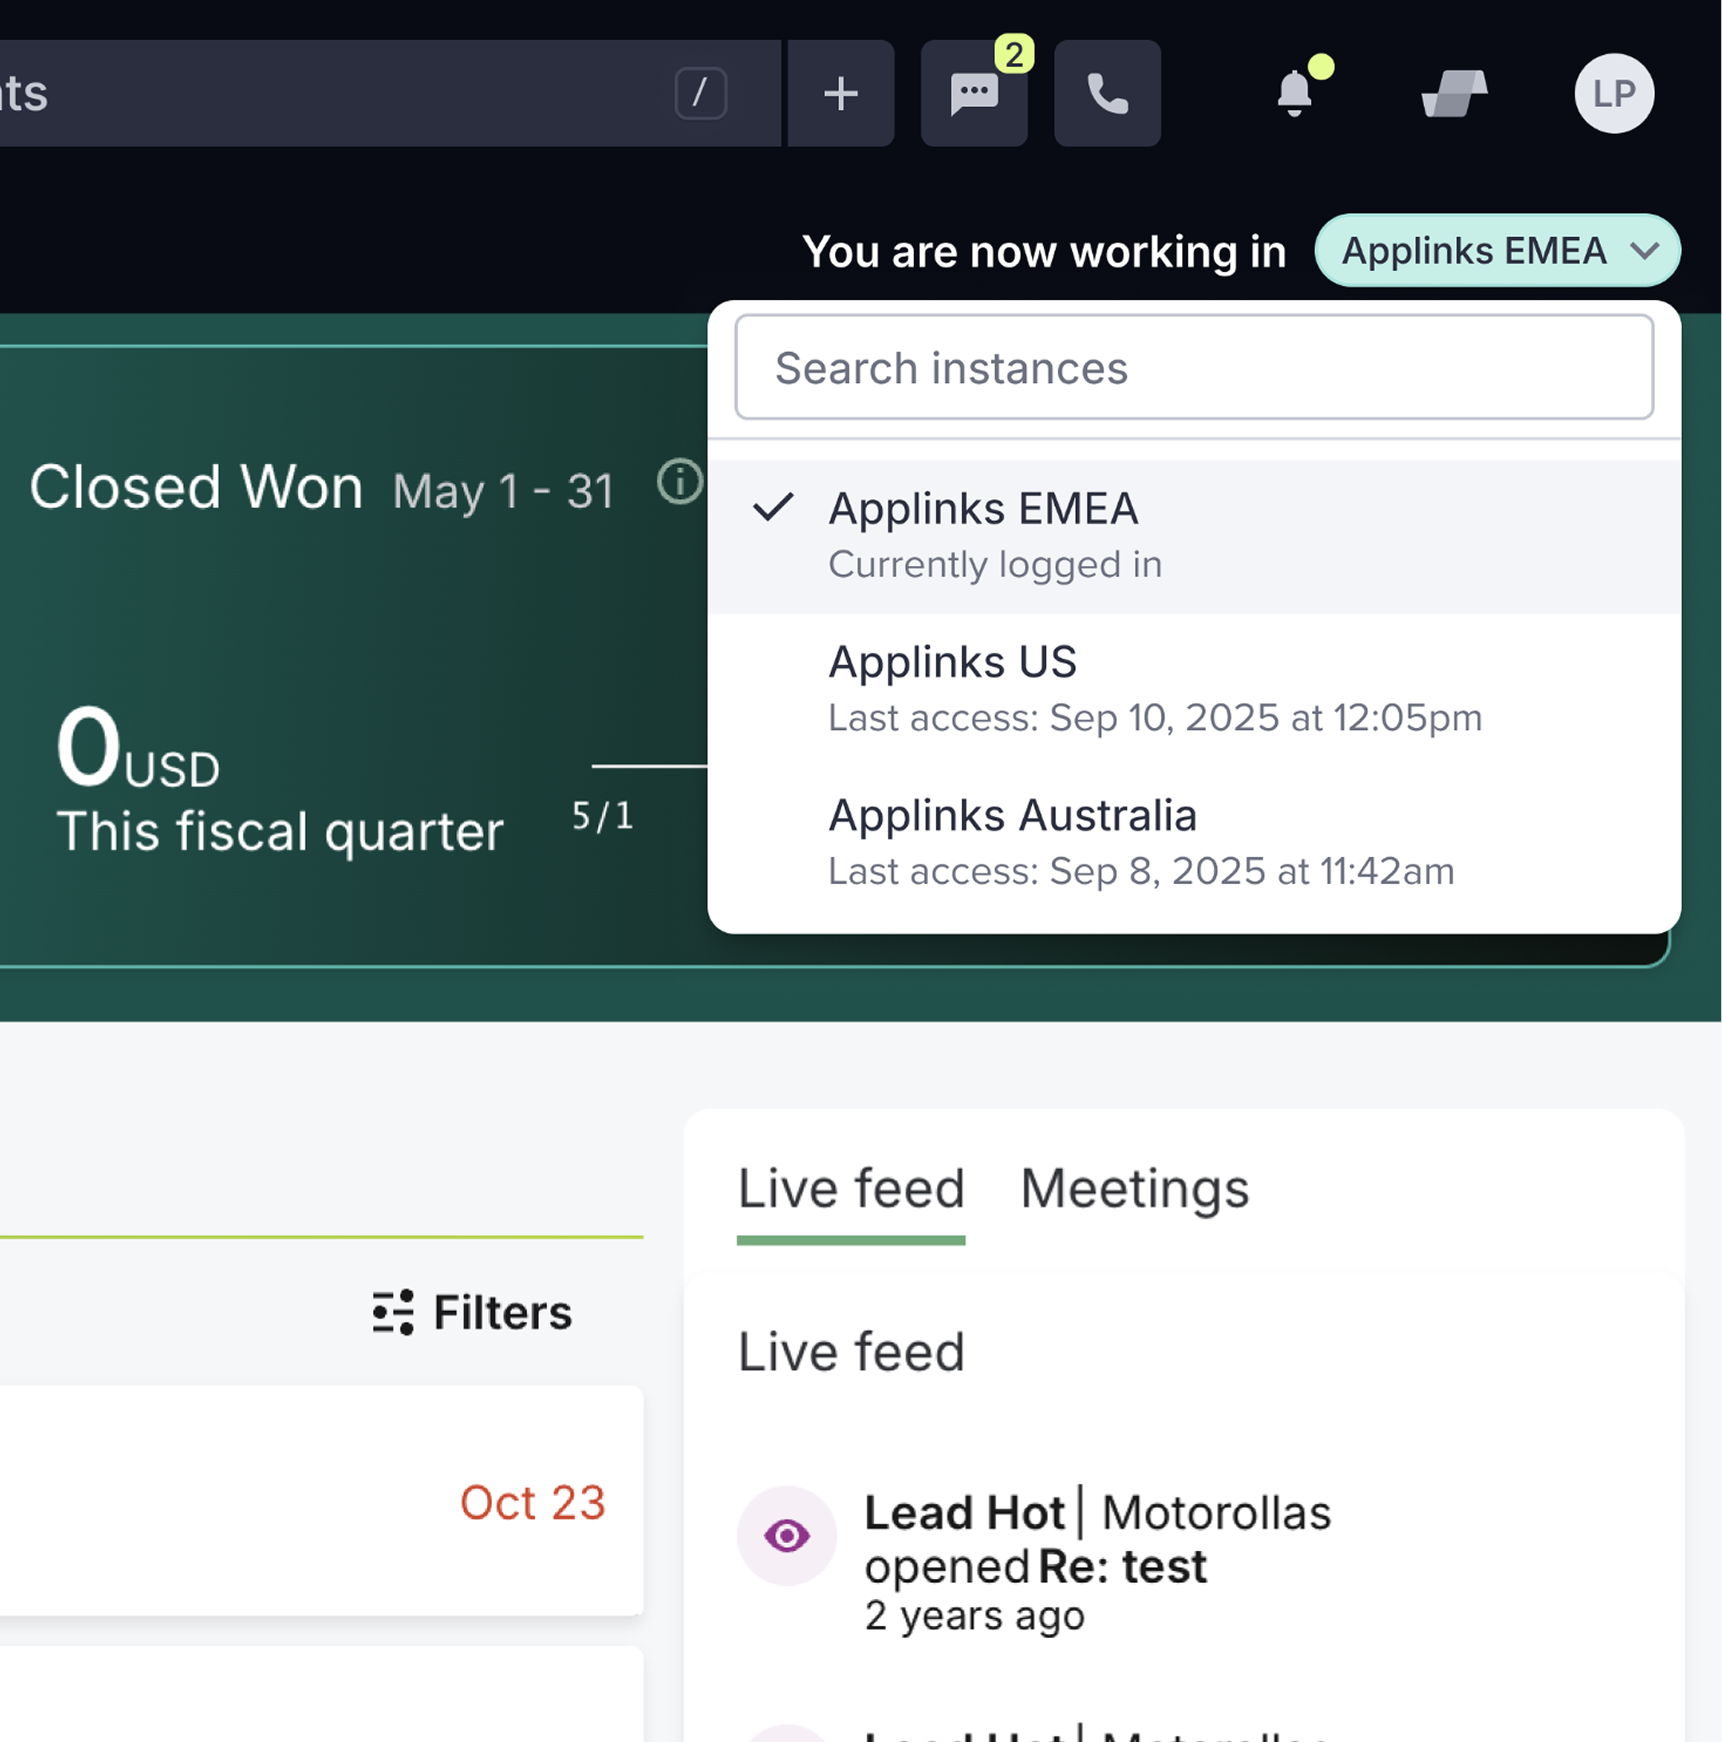
Task: Click the Closed Won info icon
Action: pos(680,482)
